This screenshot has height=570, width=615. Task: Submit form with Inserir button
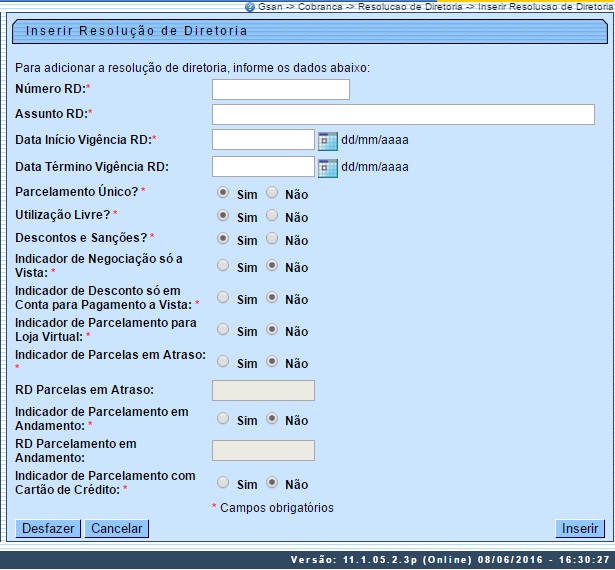tap(580, 528)
